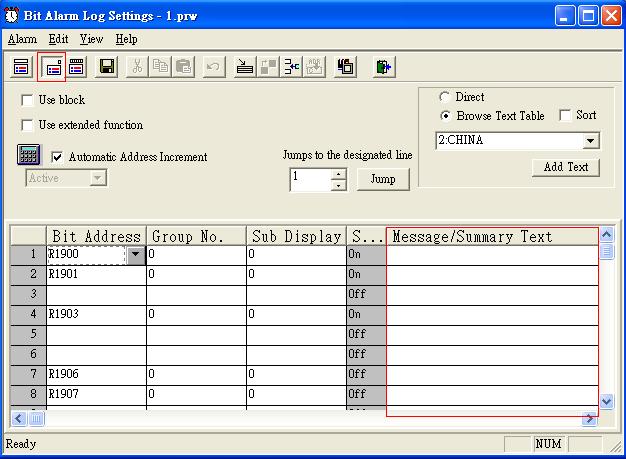Expand the 2:CHINA text table dropdown
Image resolution: width=626 pixels, height=459 pixels.
[590, 141]
